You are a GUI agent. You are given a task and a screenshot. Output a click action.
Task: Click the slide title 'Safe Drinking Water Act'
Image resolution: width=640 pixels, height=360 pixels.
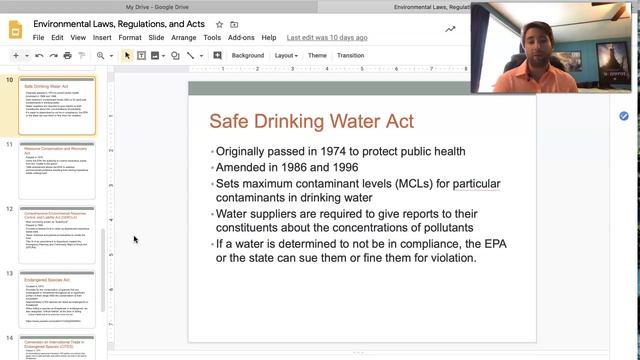click(x=311, y=121)
